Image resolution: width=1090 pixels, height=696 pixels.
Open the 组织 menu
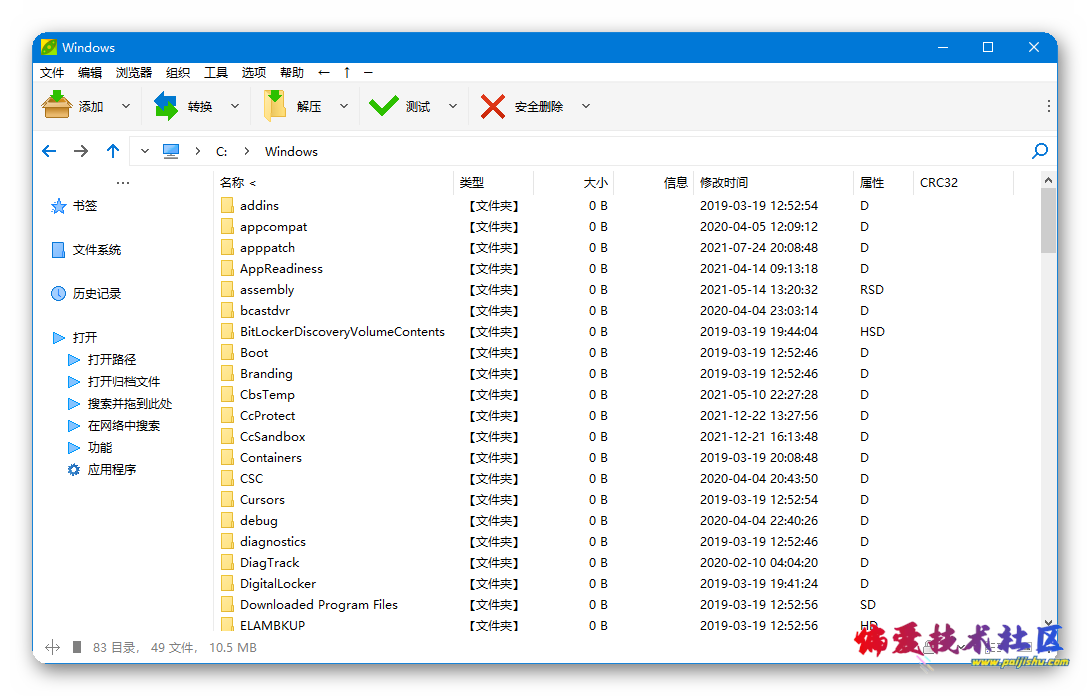tap(178, 72)
